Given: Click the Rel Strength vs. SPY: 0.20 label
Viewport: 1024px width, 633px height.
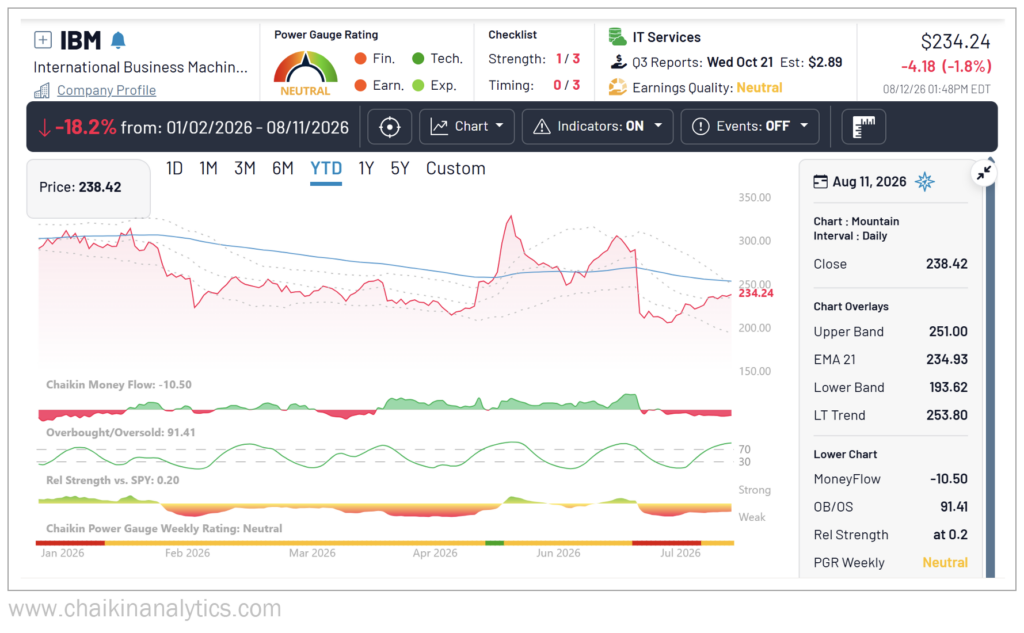Looking at the screenshot, I should tap(112, 480).
